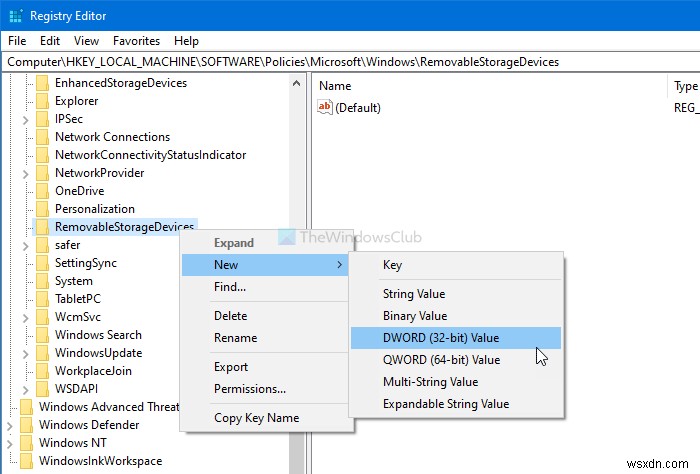Image resolution: width=700 pixels, height=474 pixels.
Task: Expand the IPSec key
Action: point(25,120)
